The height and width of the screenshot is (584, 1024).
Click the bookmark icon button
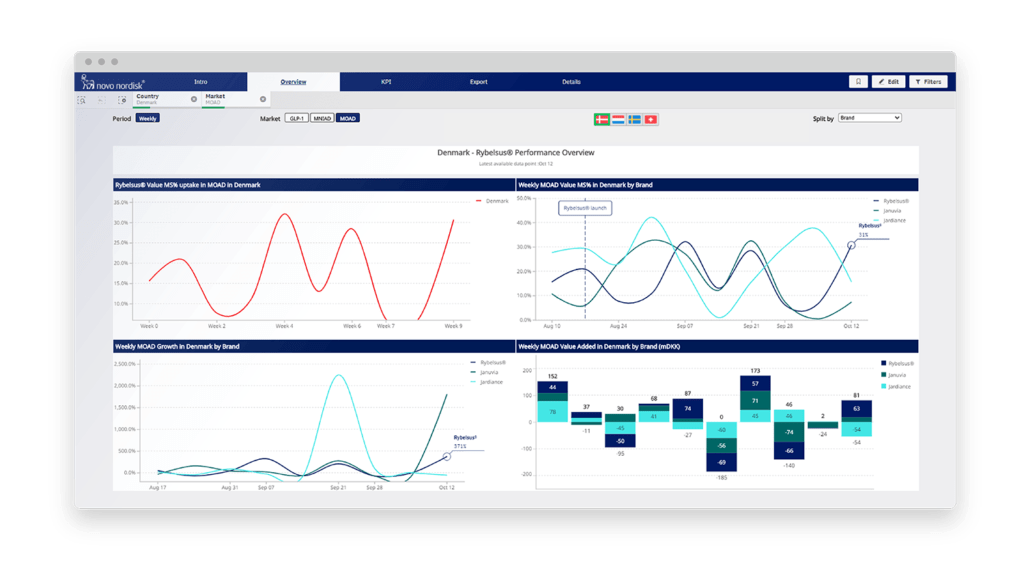point(858,82)
